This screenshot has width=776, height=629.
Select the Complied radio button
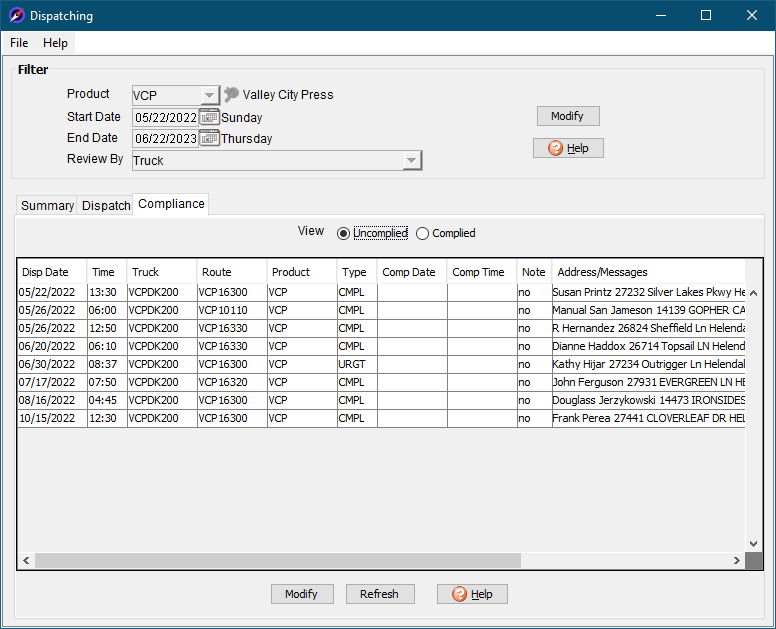click(423, 233)
